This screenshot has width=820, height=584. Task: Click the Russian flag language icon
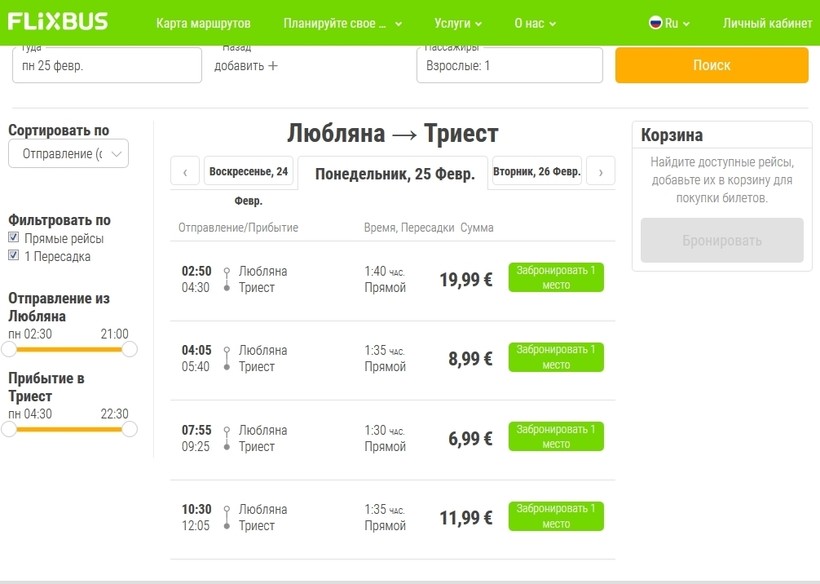point(656,23)
